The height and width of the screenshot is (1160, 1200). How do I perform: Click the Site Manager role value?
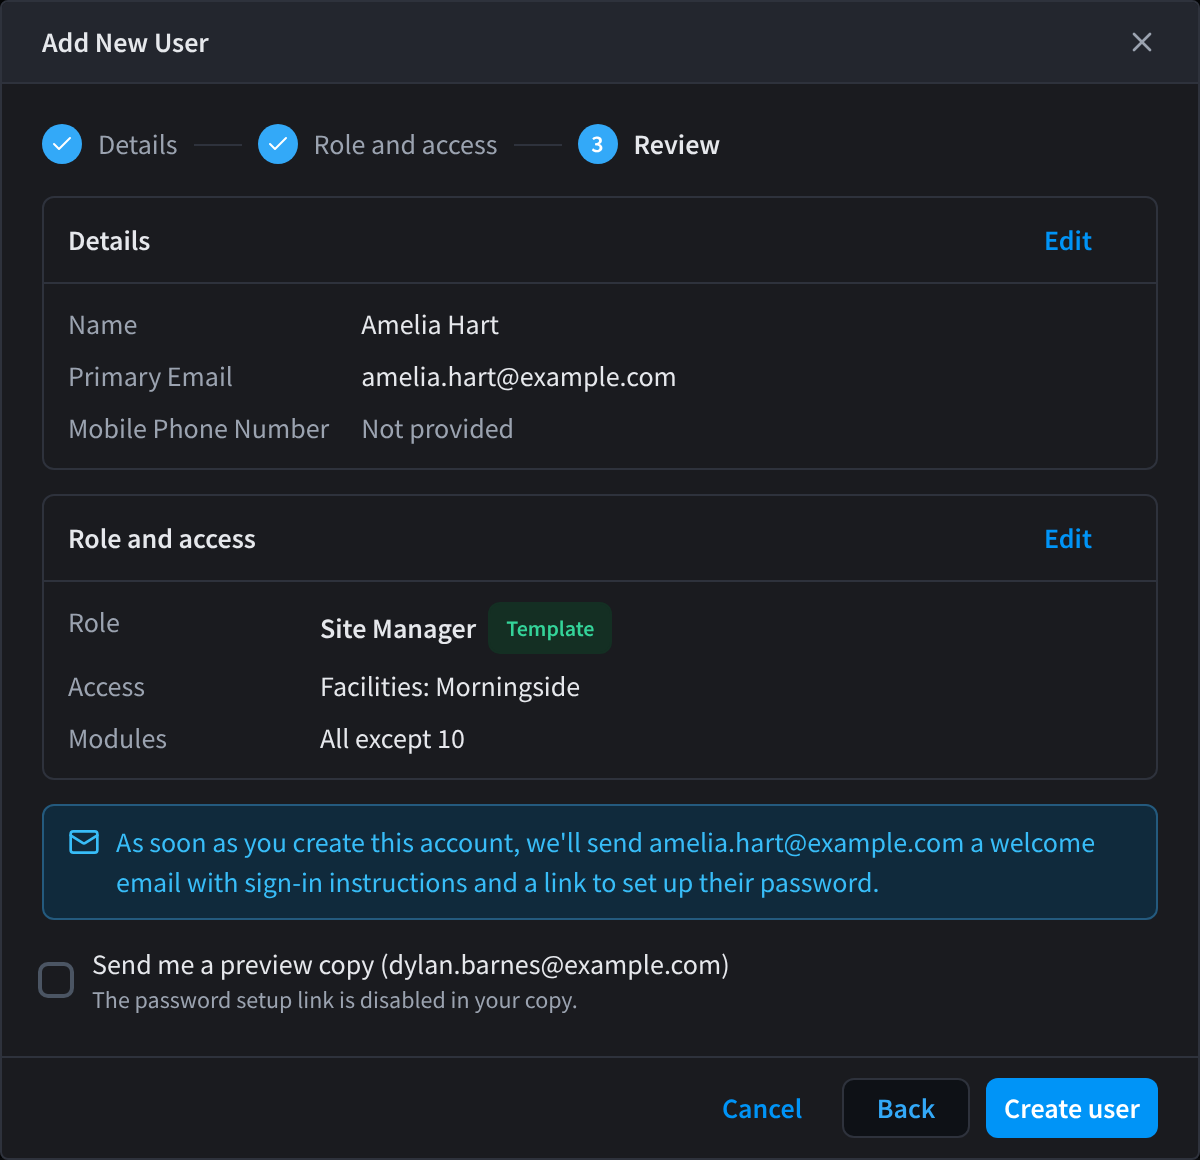pyautogui.click(x=398, y=629)
